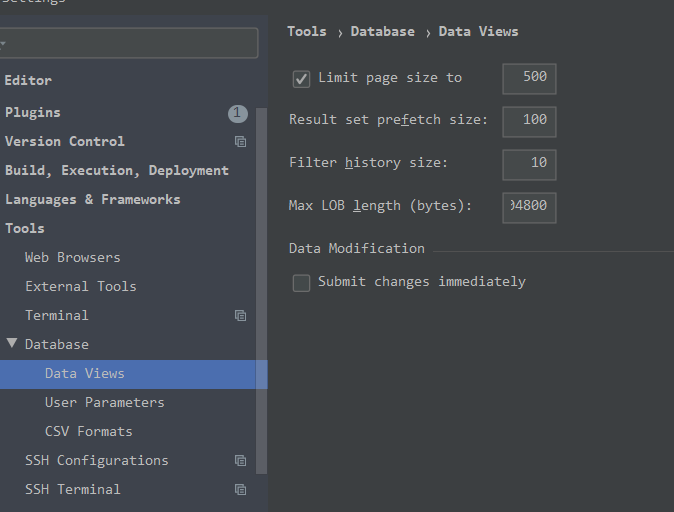The width and height of the screenshot is (674, 512).
Task: Select Build, Execution, Deployment category
Action: (x=116, y=171)
